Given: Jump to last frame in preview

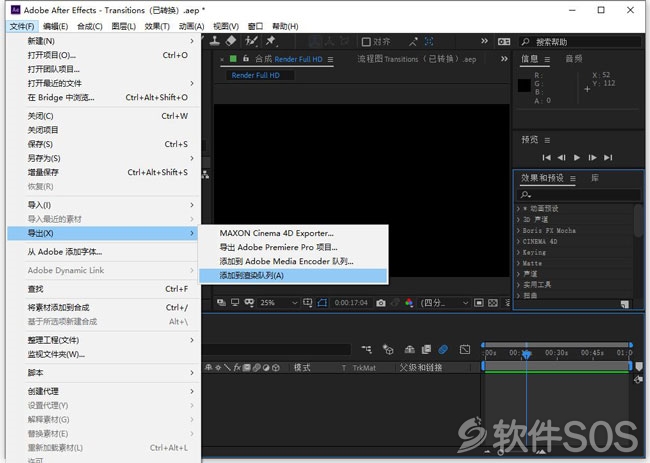Looking at the screenshot, I should coord(608,158).
